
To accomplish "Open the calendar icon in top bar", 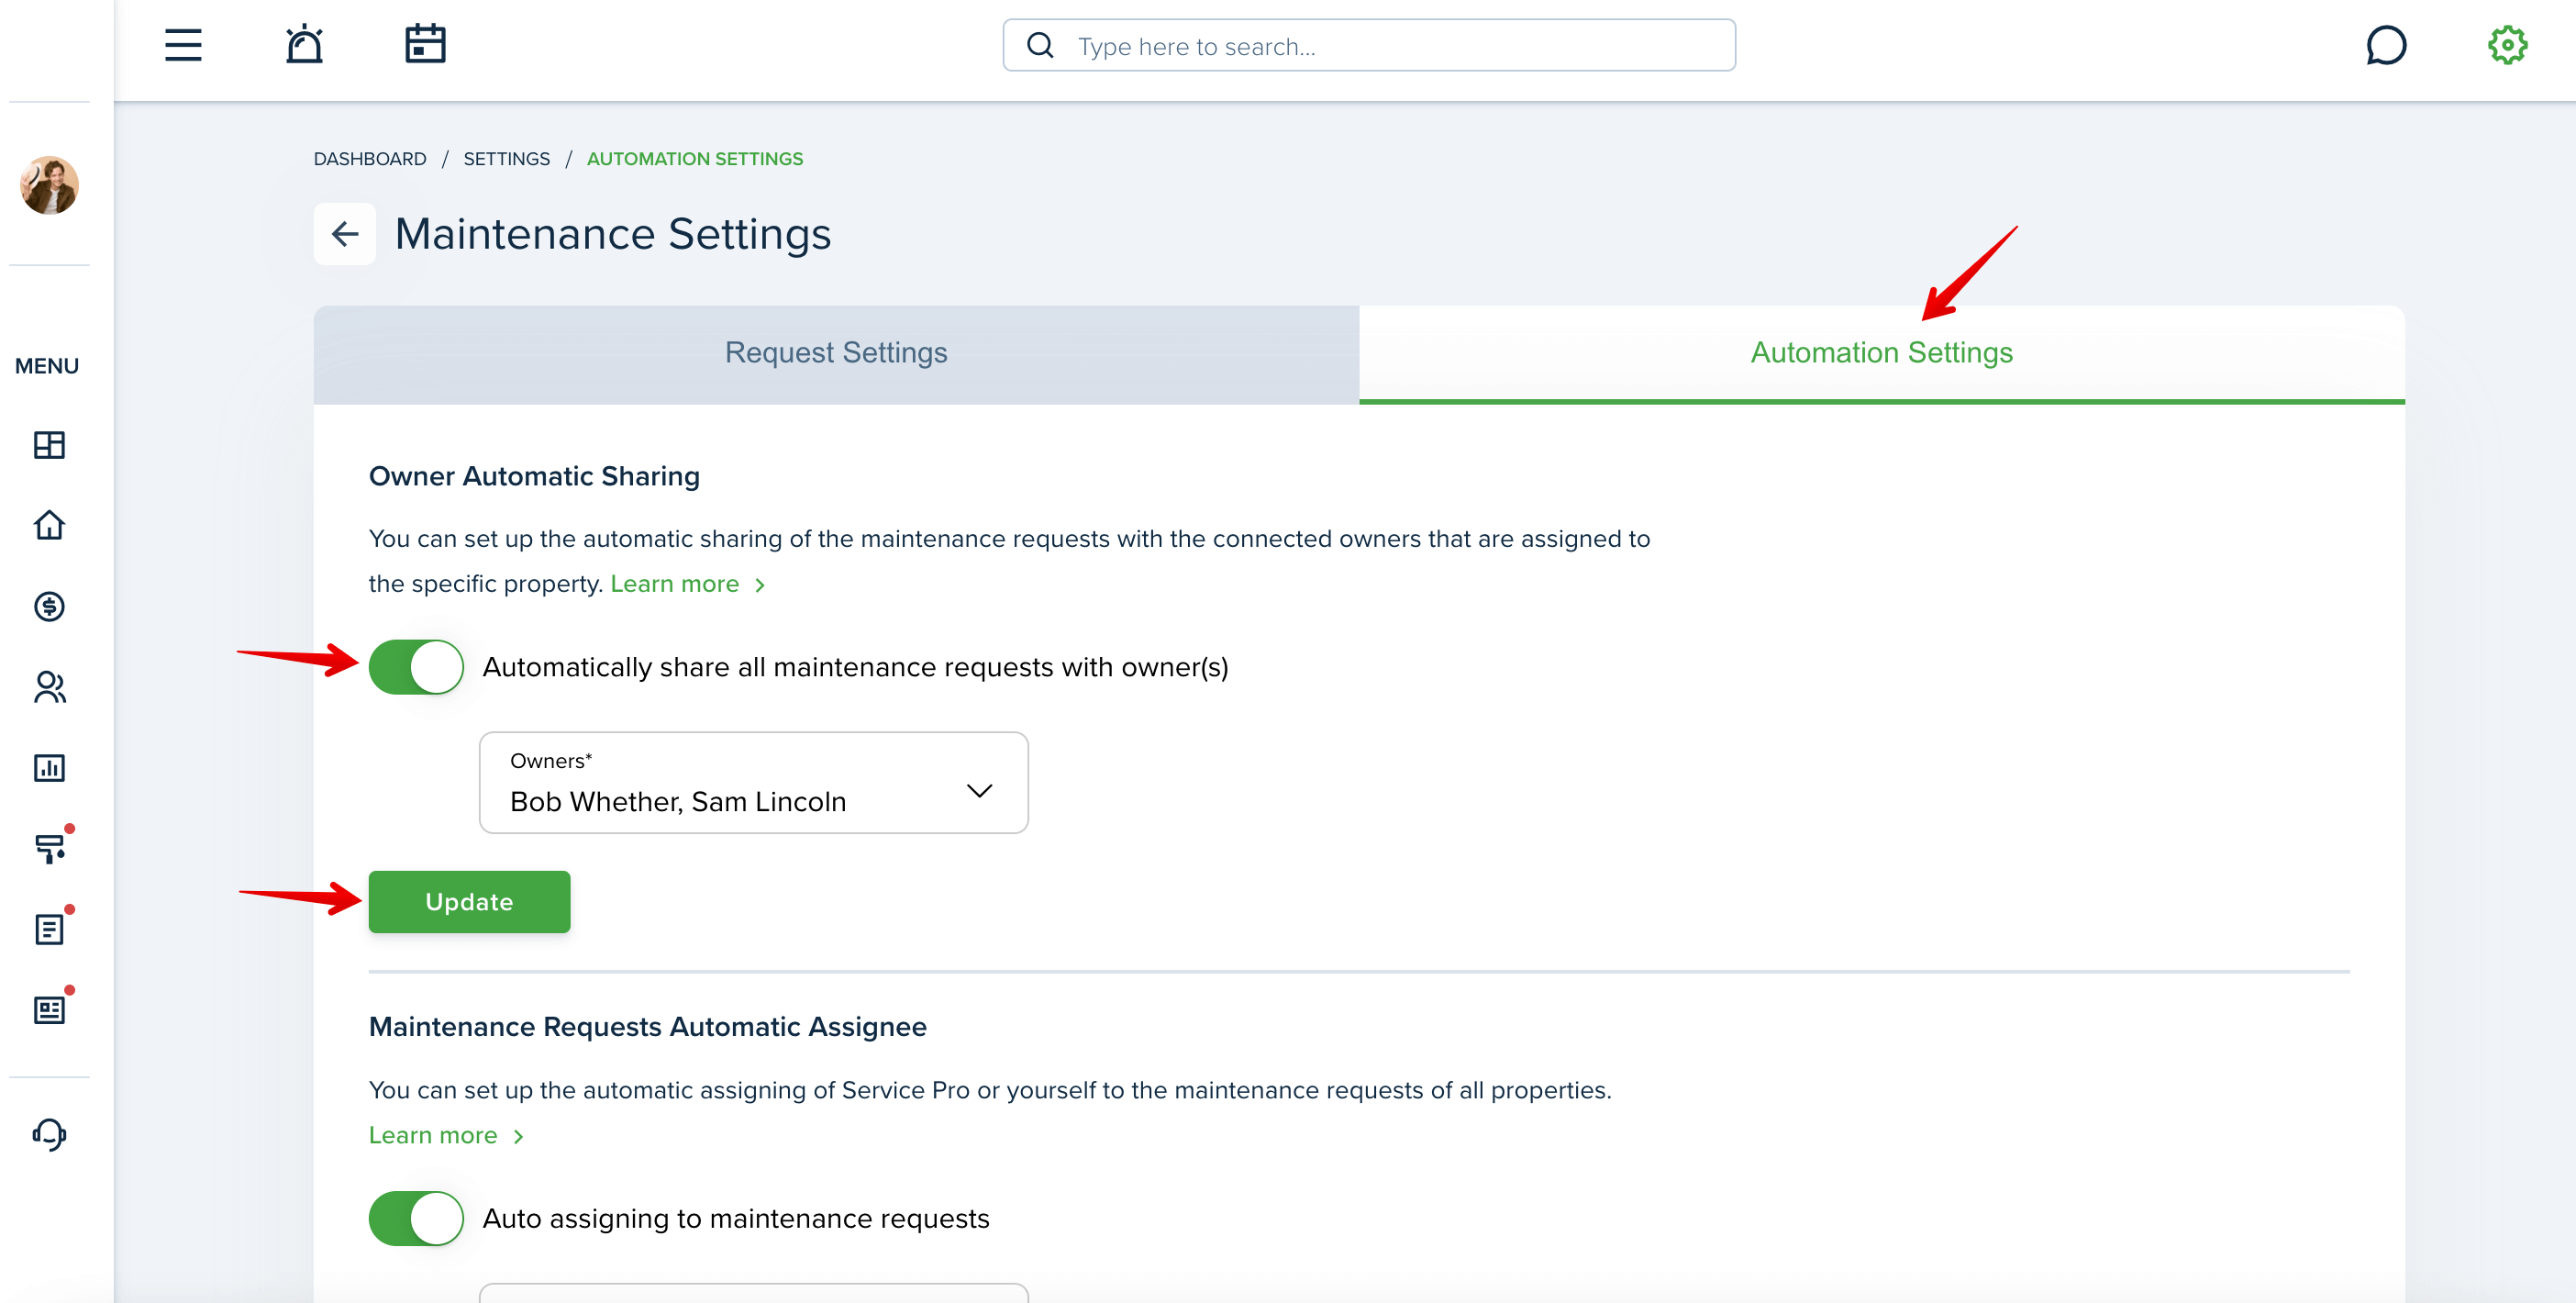I will [x=425, y=44].
